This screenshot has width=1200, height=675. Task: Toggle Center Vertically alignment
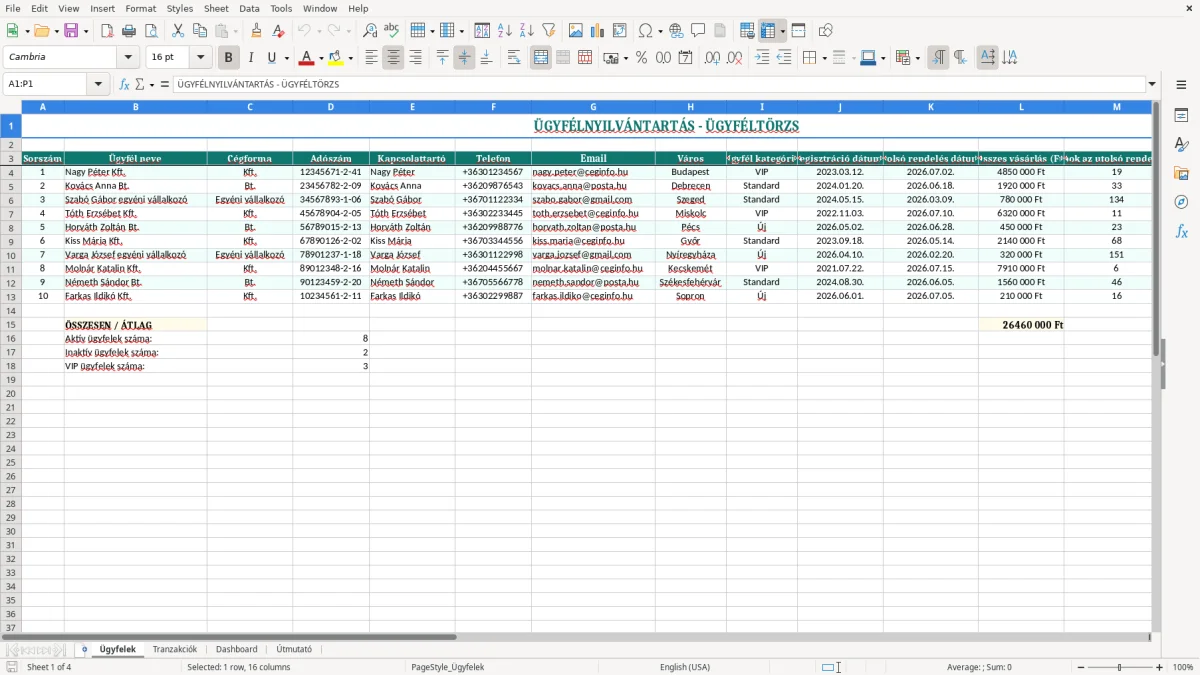464,58
